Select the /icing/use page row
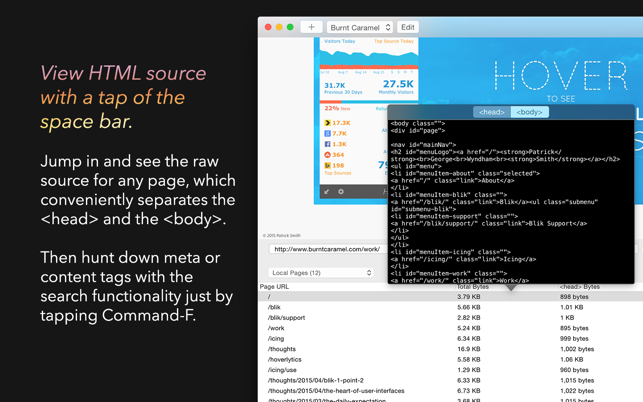 451,370
